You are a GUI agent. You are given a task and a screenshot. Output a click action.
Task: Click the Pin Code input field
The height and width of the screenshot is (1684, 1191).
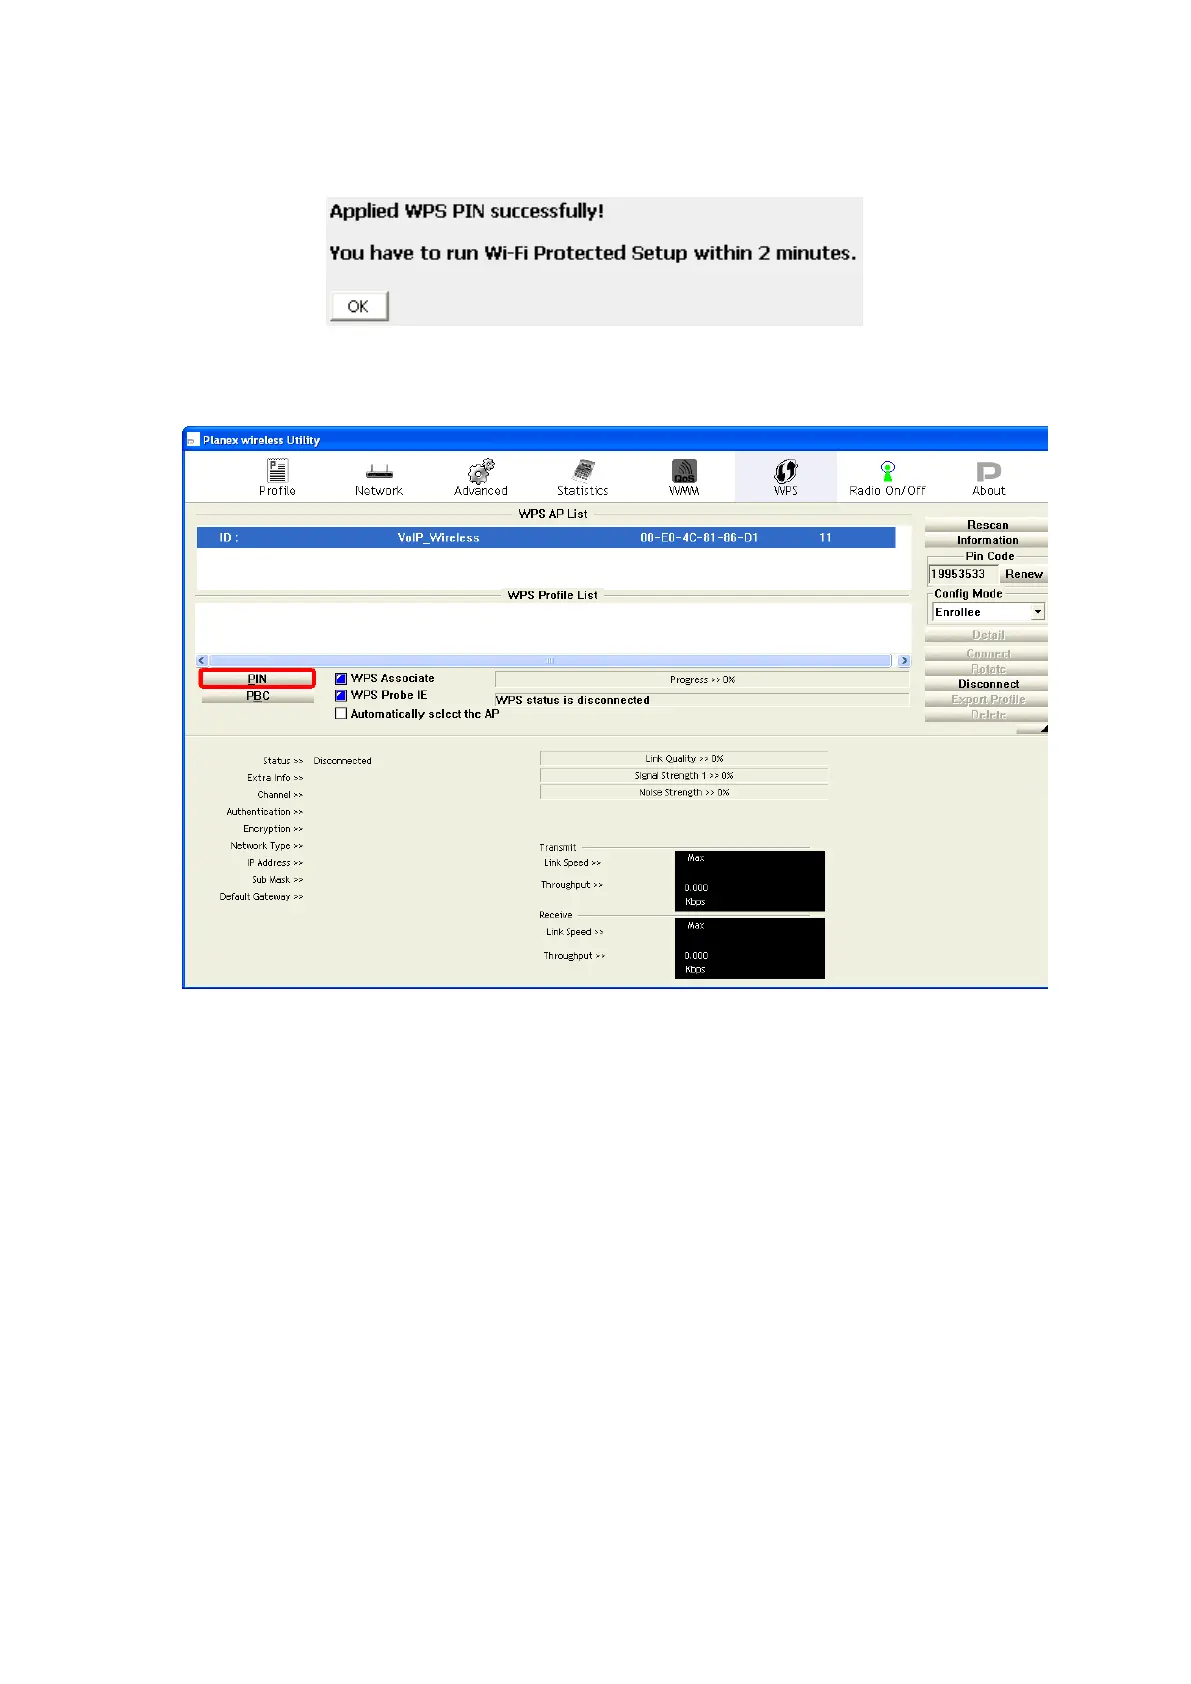click(962, 574)
